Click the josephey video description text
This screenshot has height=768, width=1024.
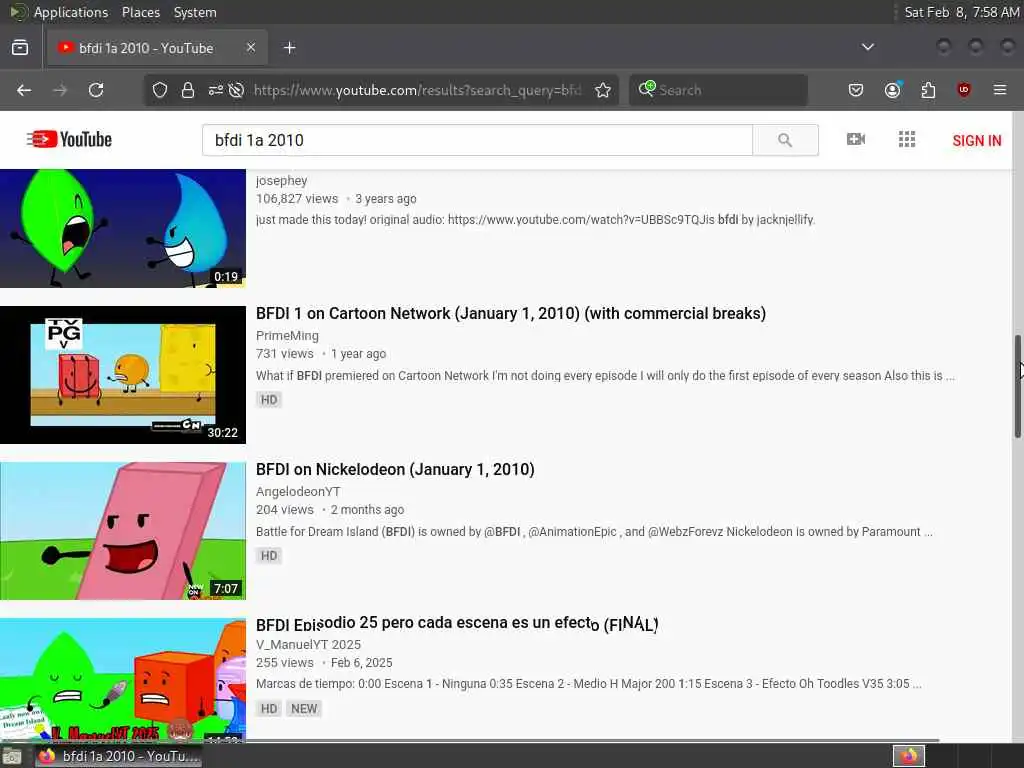pos(536,220)
